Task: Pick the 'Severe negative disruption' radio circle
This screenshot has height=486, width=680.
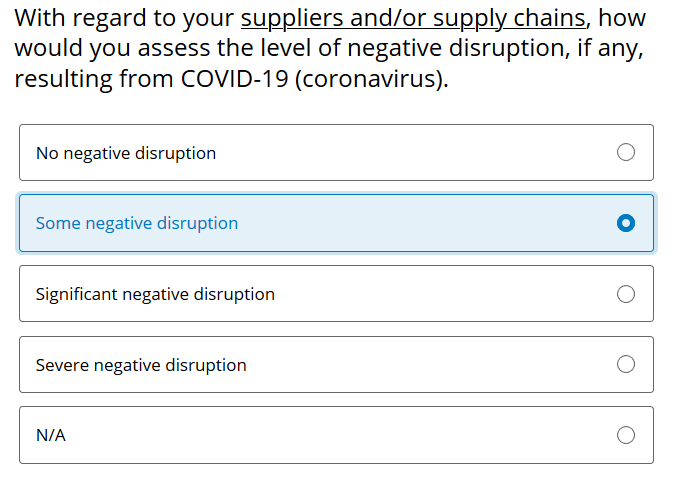Action: (x=626, y=364)
